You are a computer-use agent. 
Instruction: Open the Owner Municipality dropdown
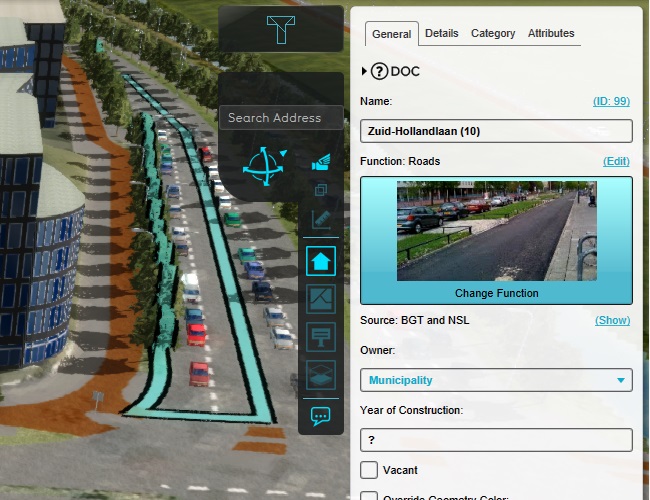[495, 380]
